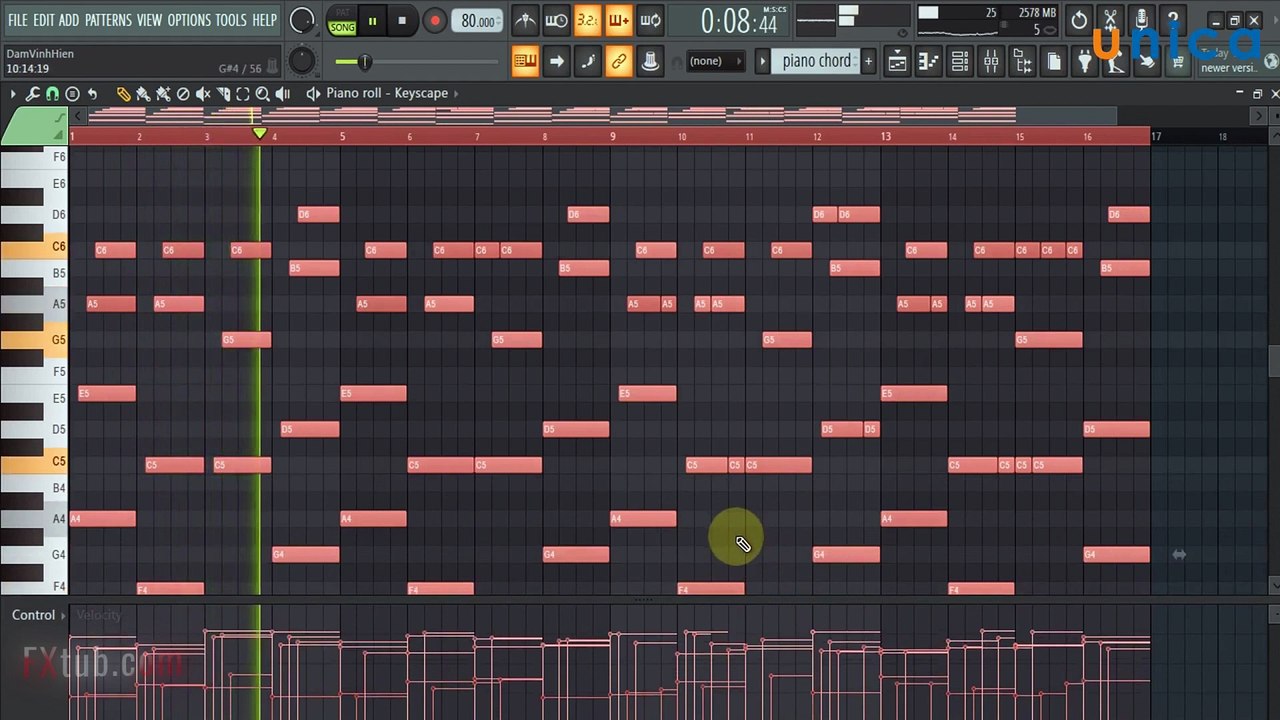Image resolution: width=1280 pixels, height=720 pixels.
Task: Select the Slice tool
Action: (x=222, y=93)
